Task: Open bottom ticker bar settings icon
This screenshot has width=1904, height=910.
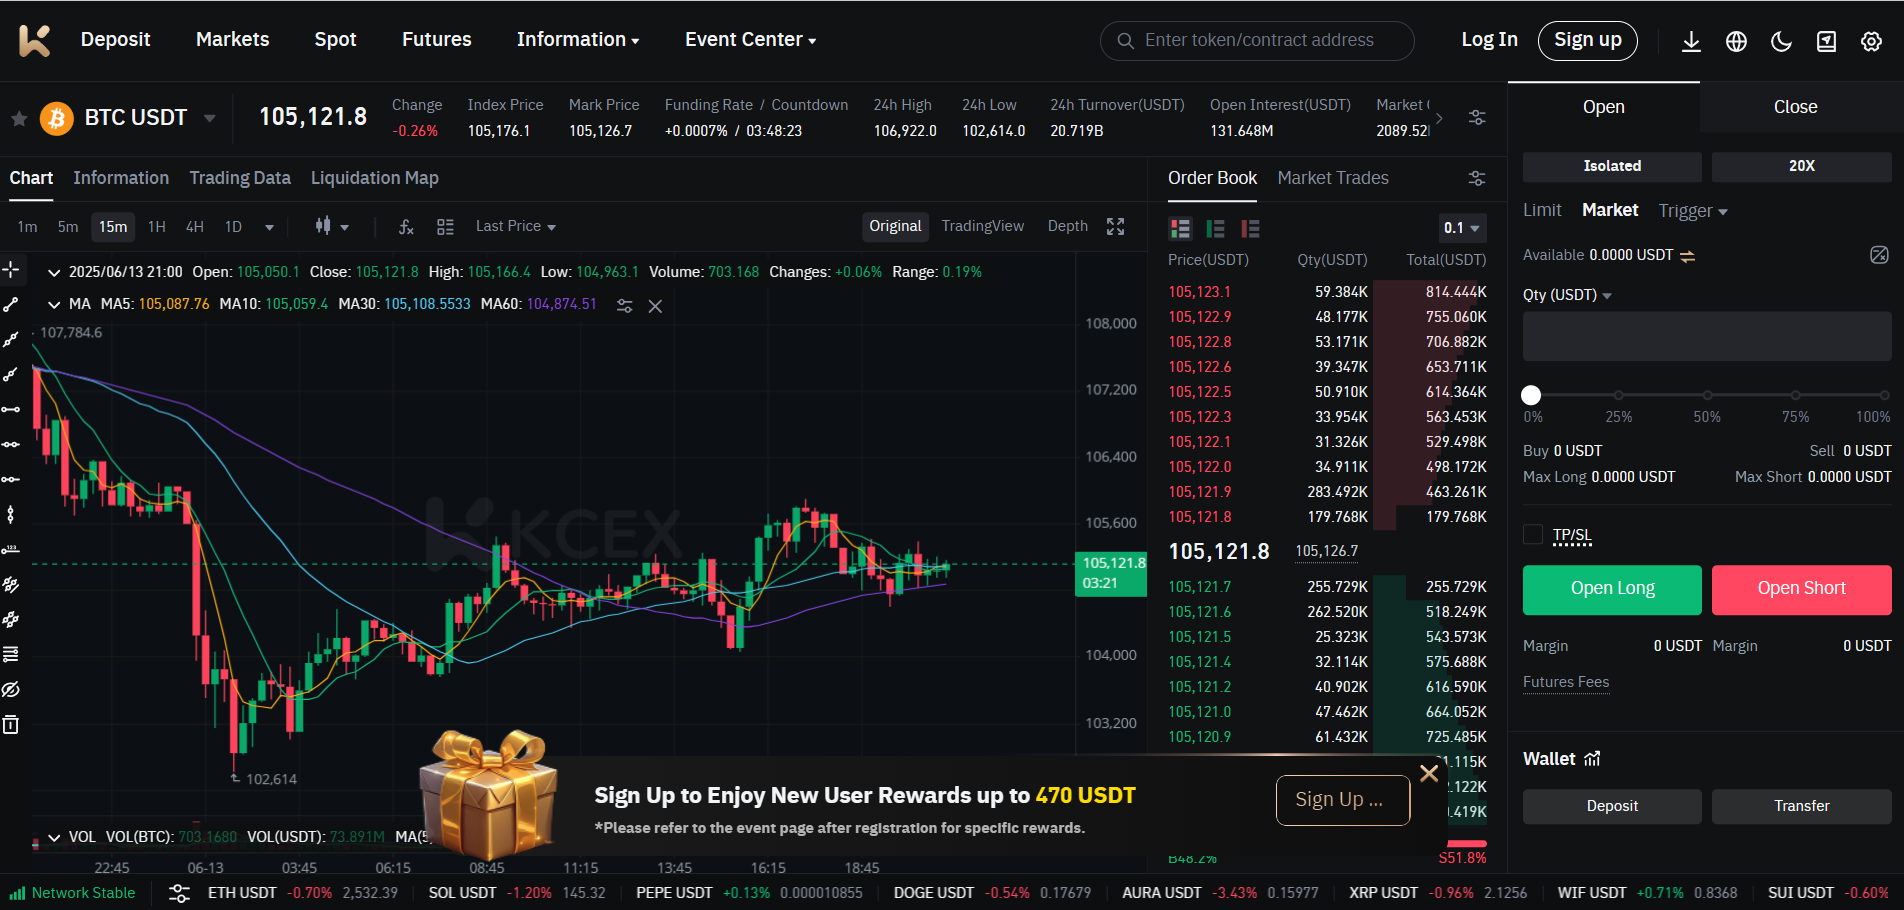Action: click(179, 893)
